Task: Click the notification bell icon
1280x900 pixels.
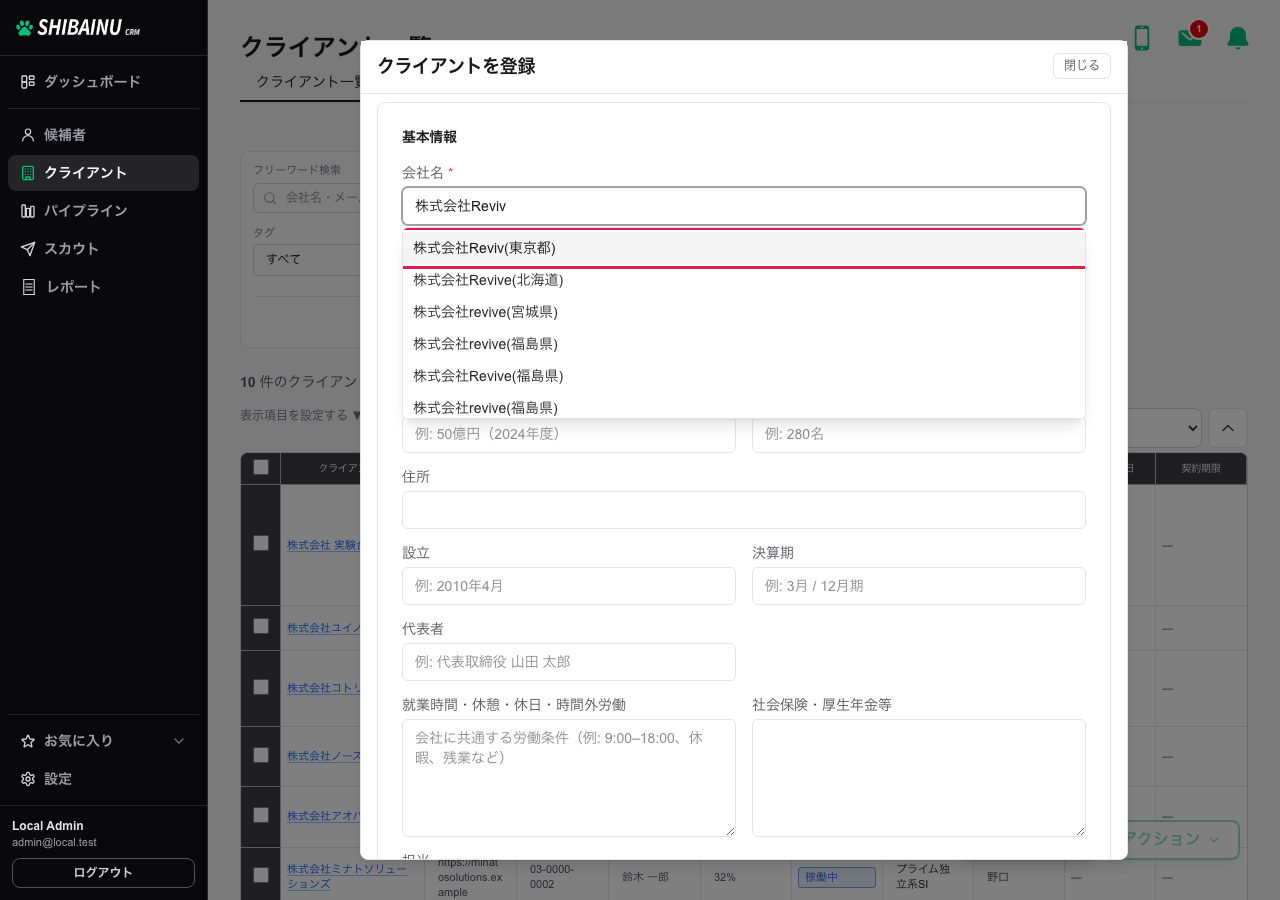Action: click(1238, 38)
